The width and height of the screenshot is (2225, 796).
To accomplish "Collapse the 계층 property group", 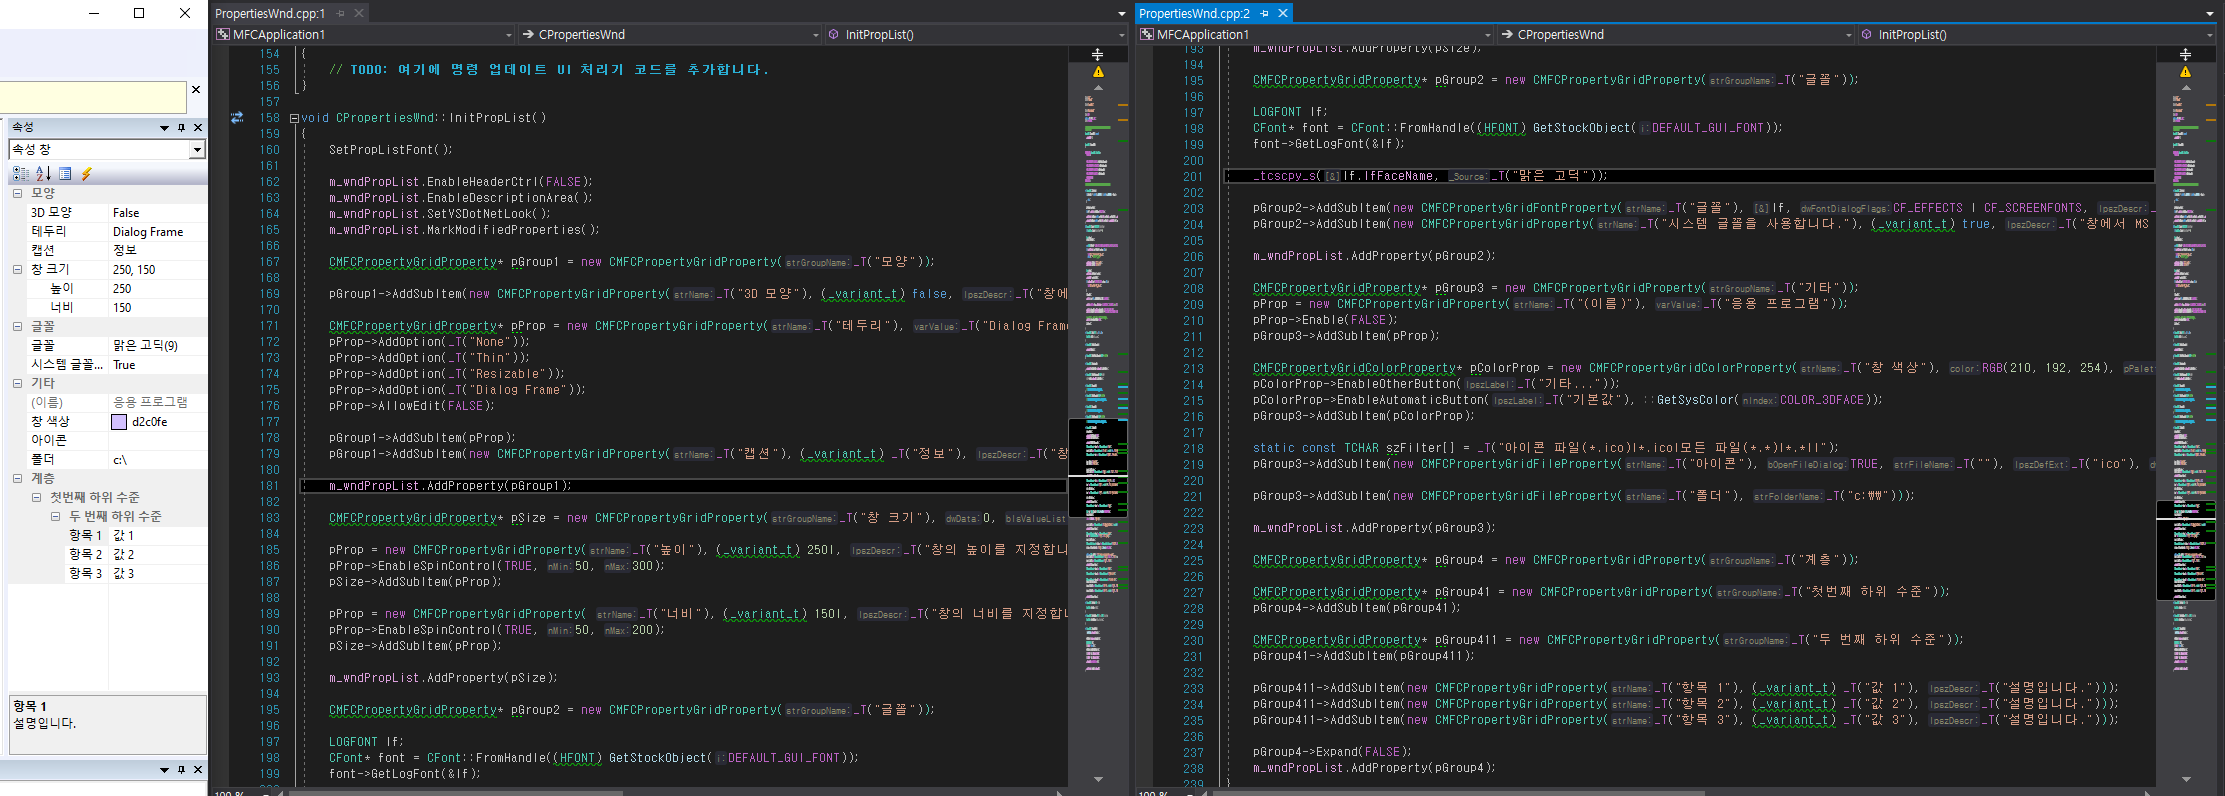I will (x=17, y=478).
